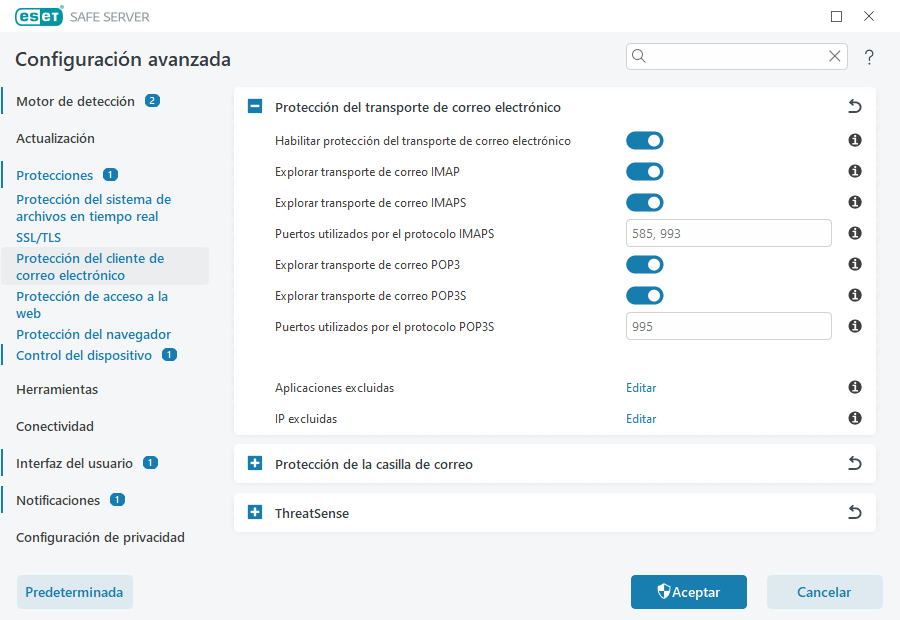Expand Protección de la casilla de correo

254,463
